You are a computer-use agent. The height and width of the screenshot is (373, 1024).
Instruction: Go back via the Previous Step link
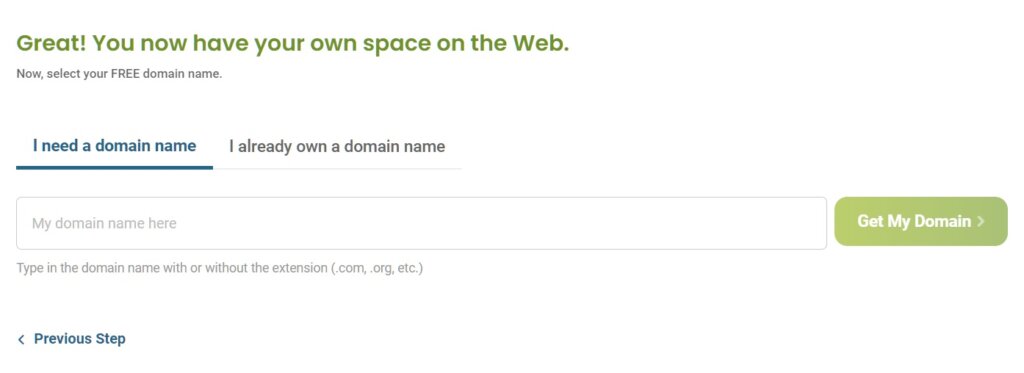click(72, 339)
